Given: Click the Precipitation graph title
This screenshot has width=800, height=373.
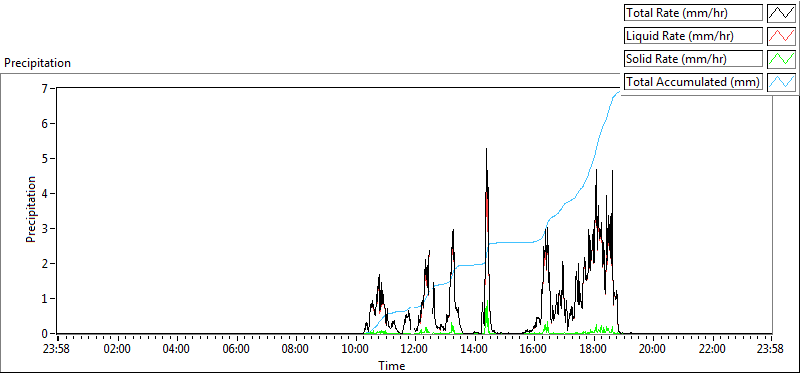Looking at the screenshot, I should coord(37,63).
